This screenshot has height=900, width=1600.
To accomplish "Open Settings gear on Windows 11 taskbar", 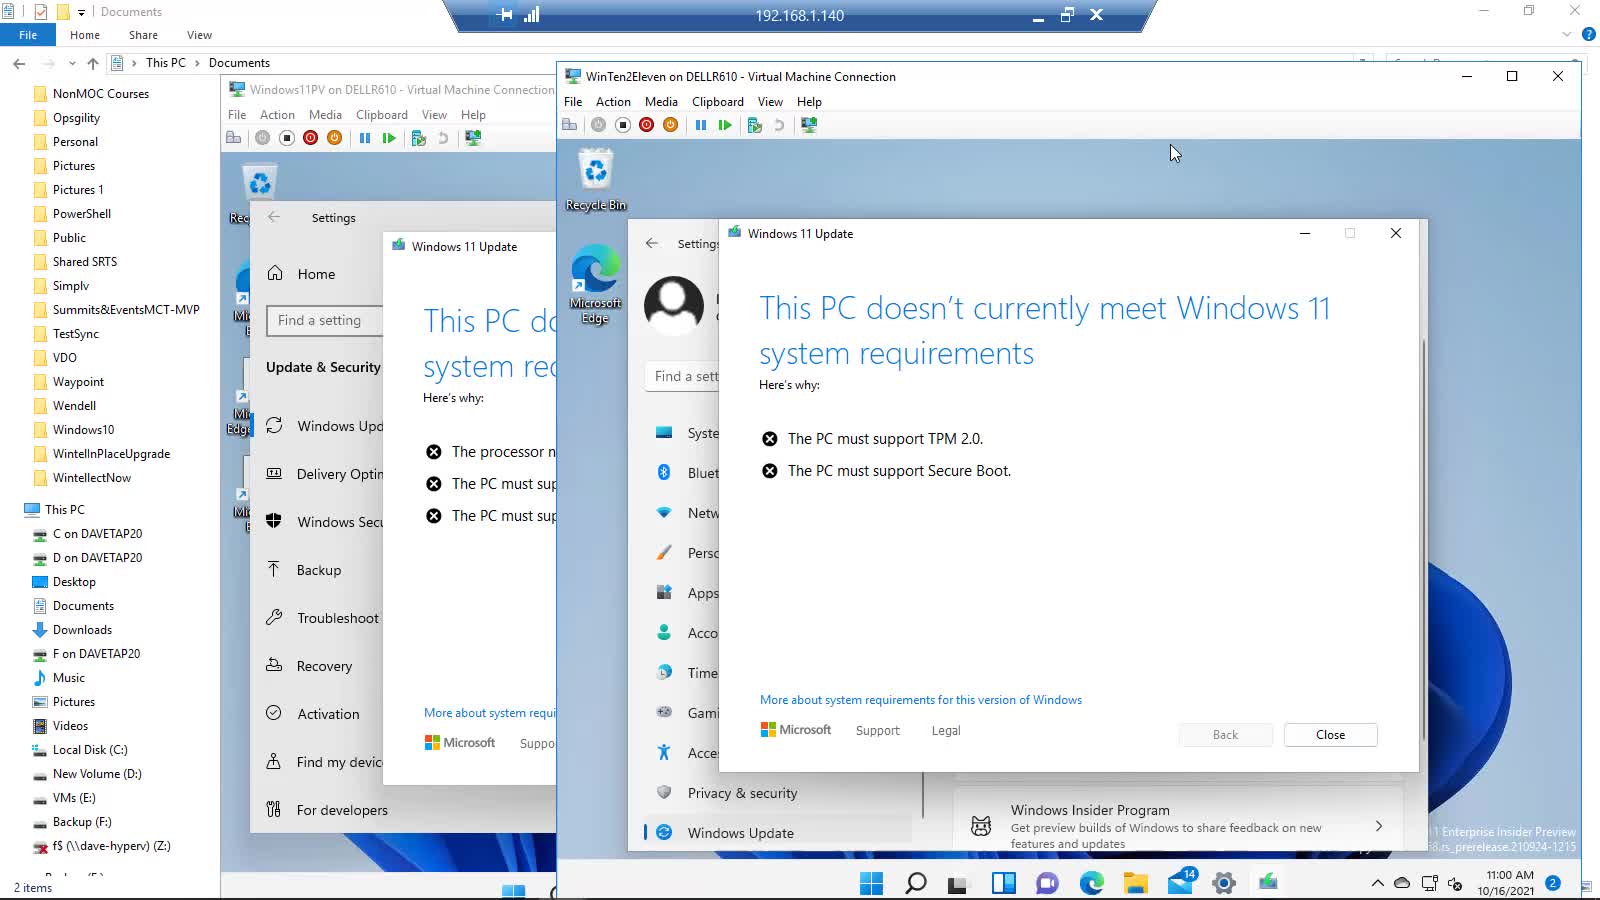I will tap(1224, 883).
